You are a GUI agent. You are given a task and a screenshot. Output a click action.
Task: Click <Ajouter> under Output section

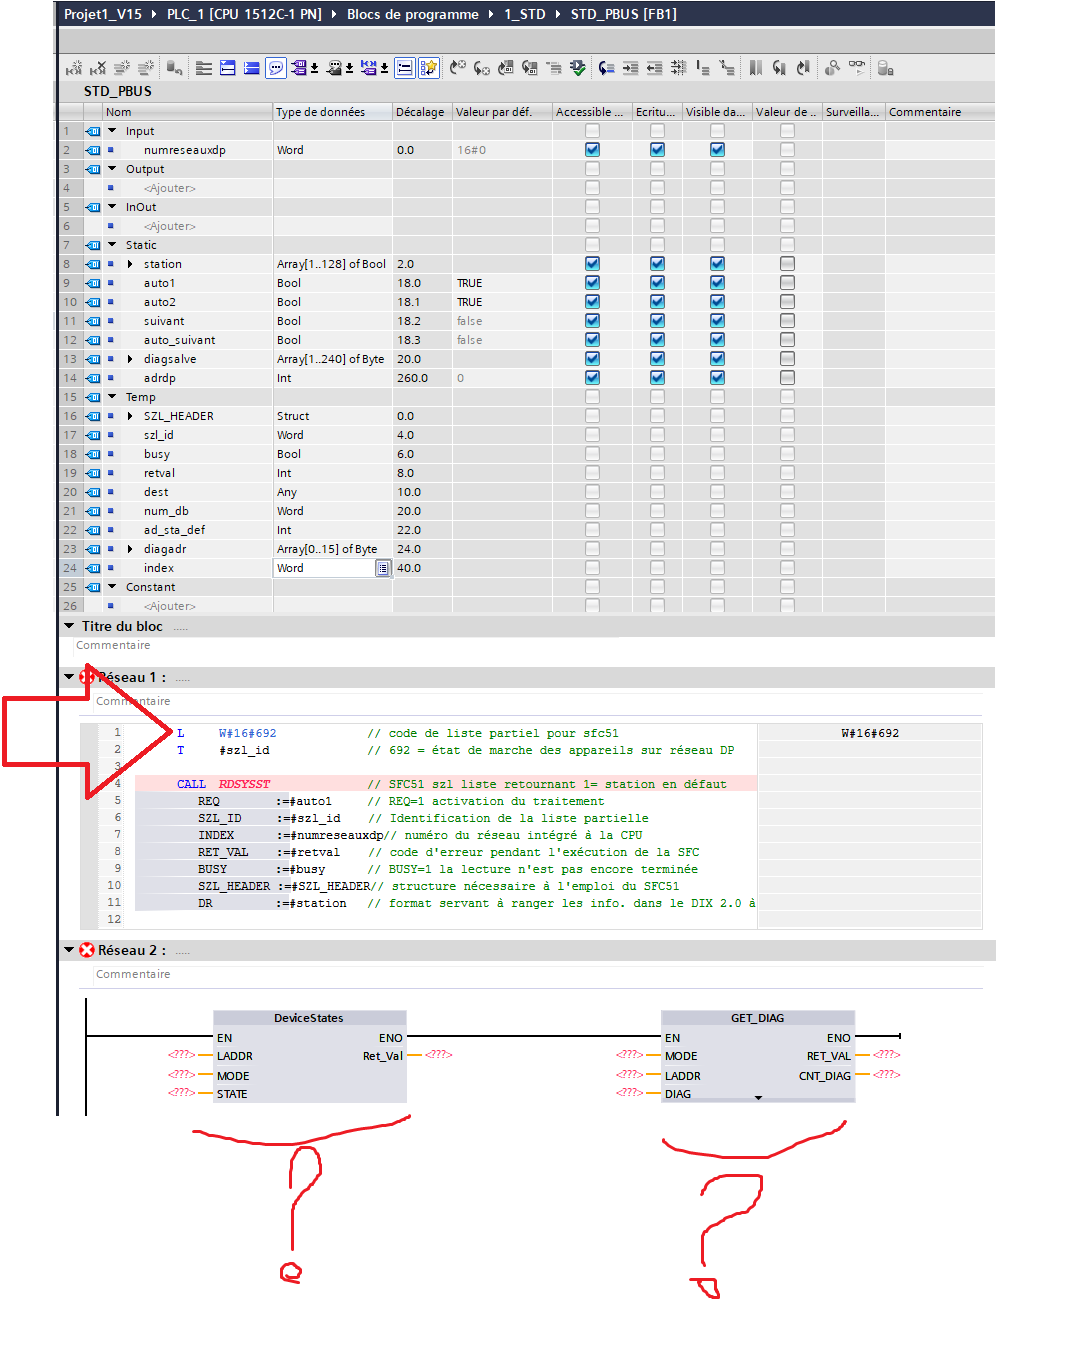click(x=170, y=188)
